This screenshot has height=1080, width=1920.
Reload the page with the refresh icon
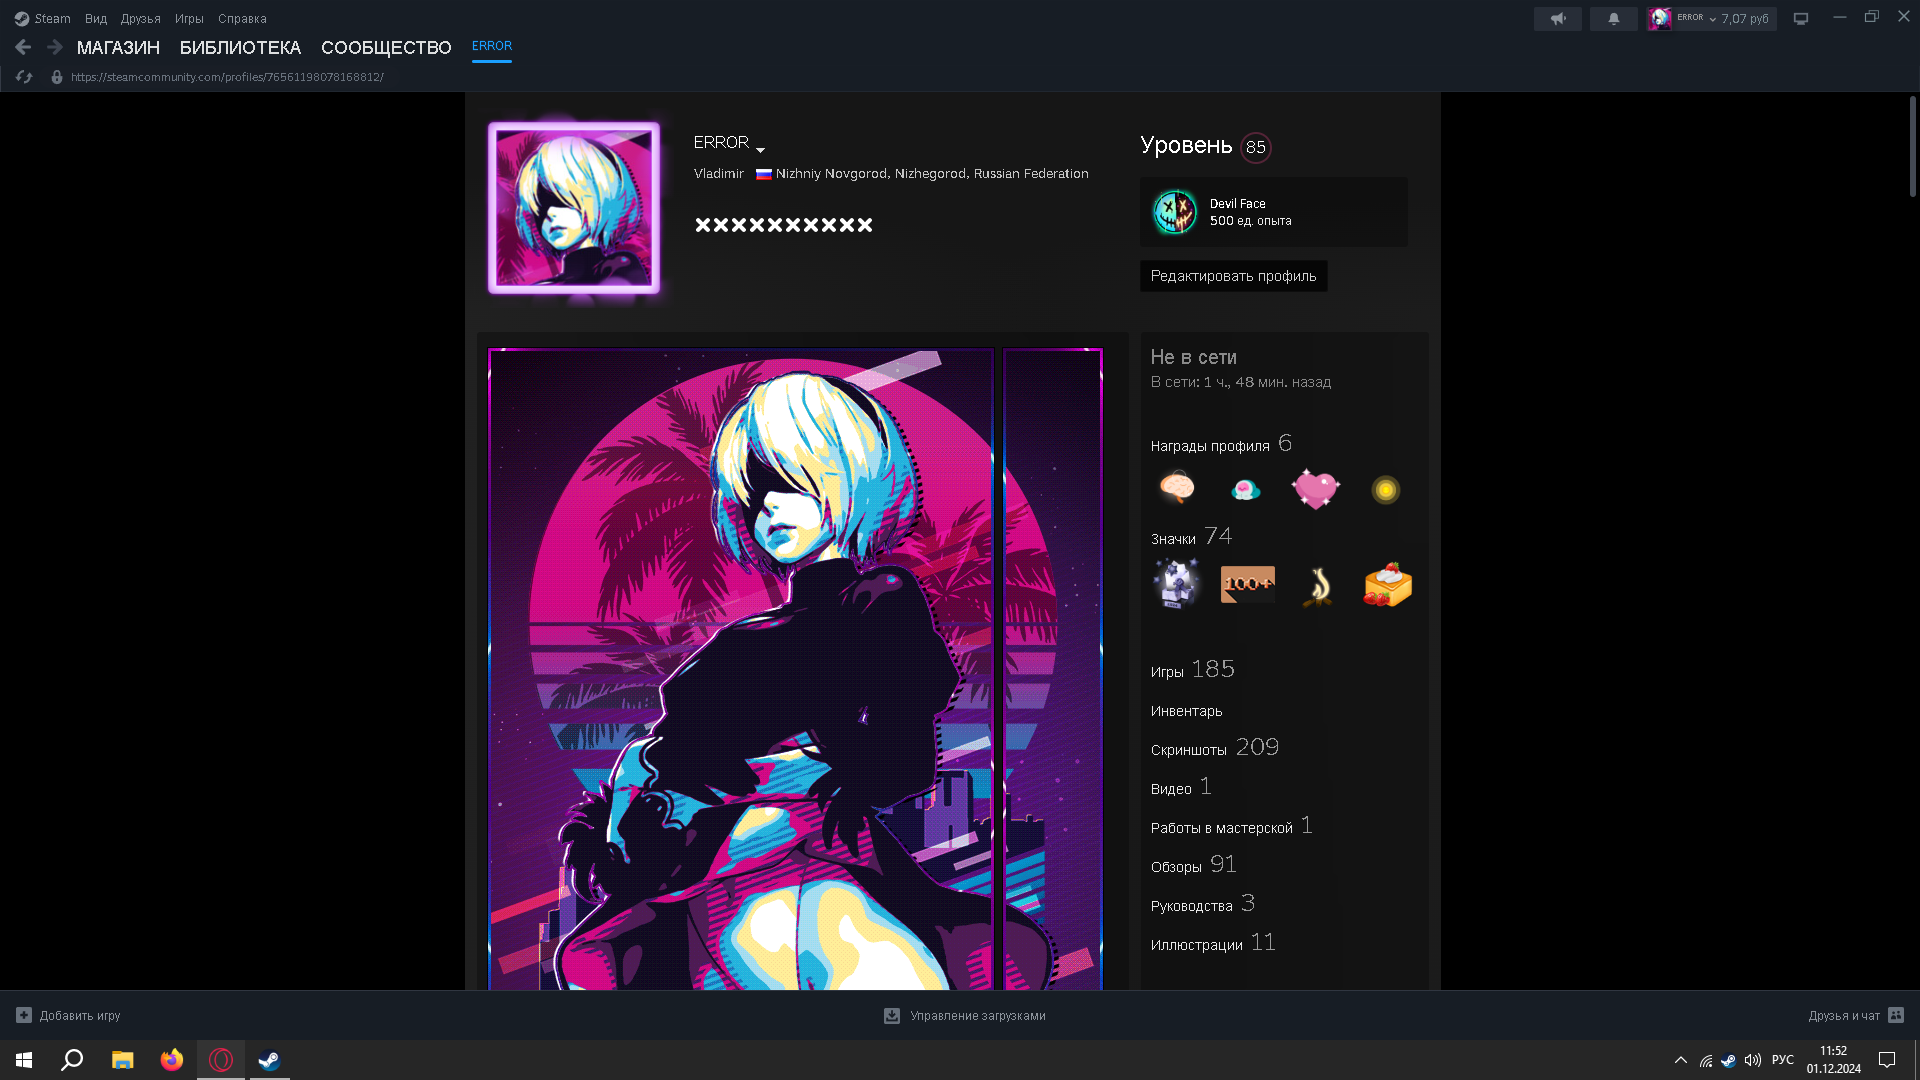click(x=24, y=77)
